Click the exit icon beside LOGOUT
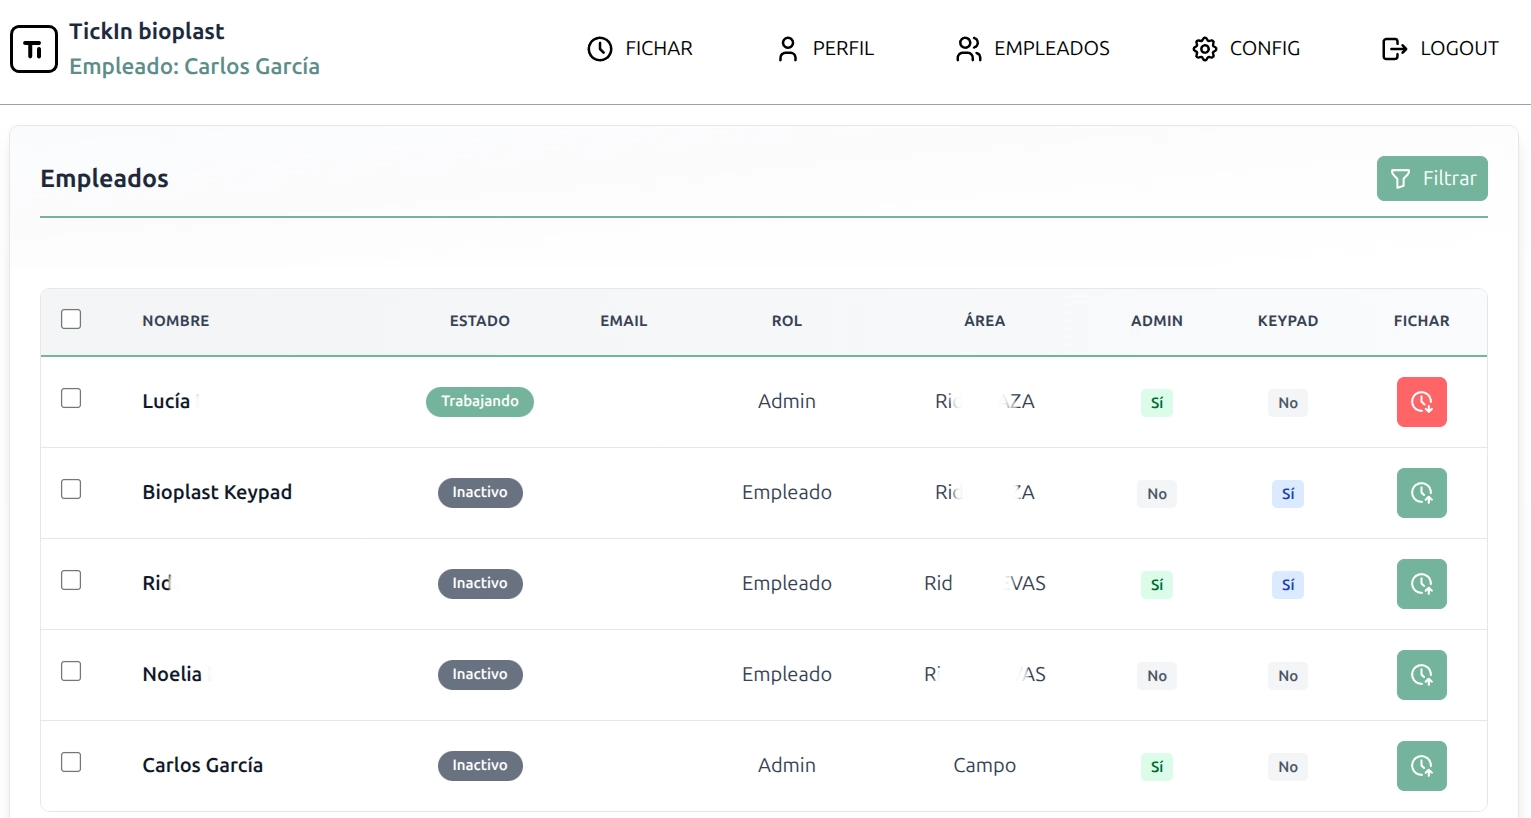This screenshot has height=818, width=1531. (1394, 49)
